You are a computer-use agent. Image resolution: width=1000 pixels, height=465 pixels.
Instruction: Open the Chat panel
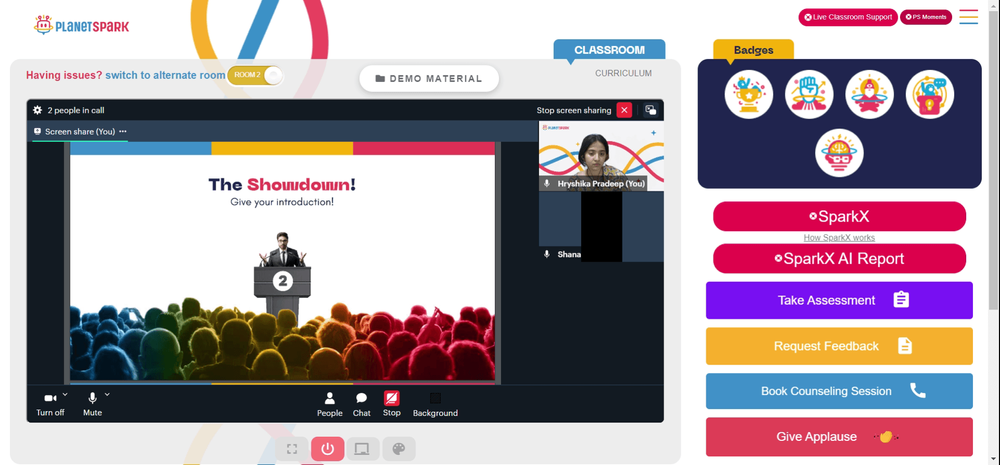click(362, 404)
